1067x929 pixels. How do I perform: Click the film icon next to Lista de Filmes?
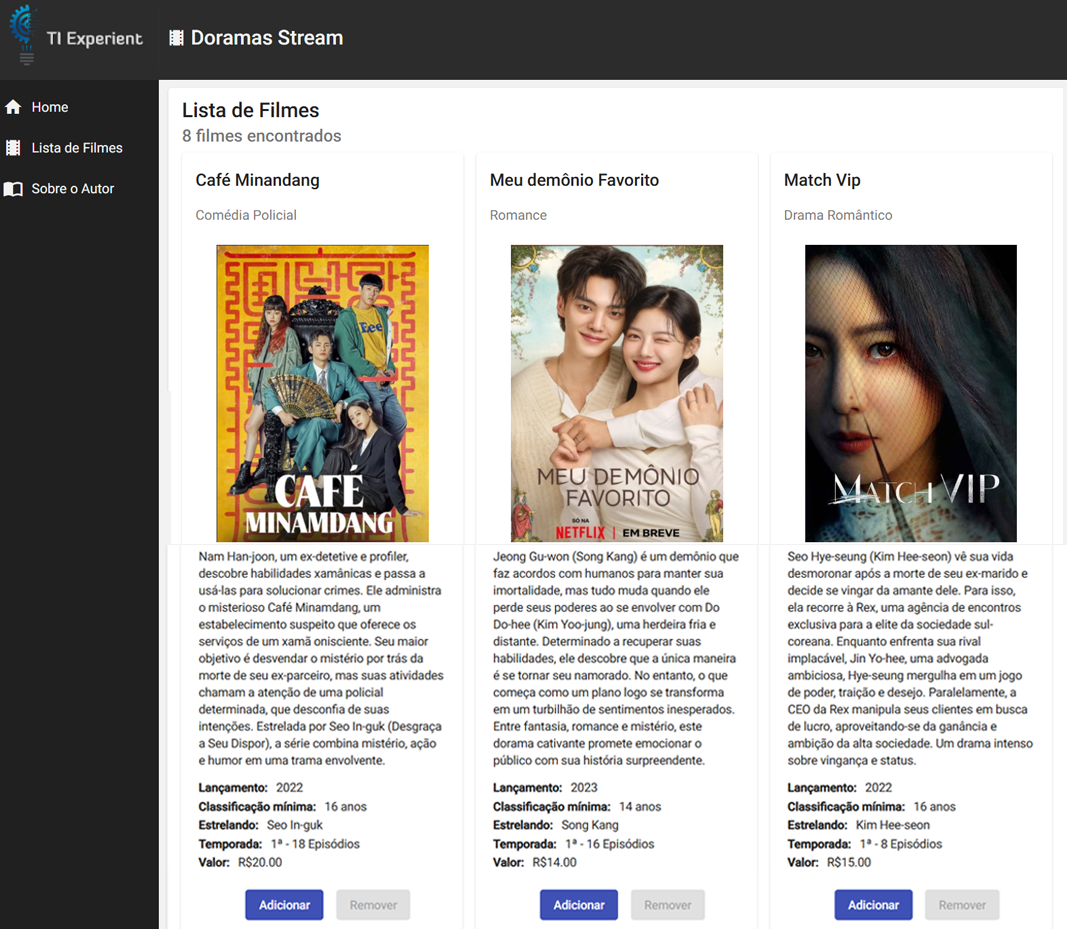click(x=13, y=148)
